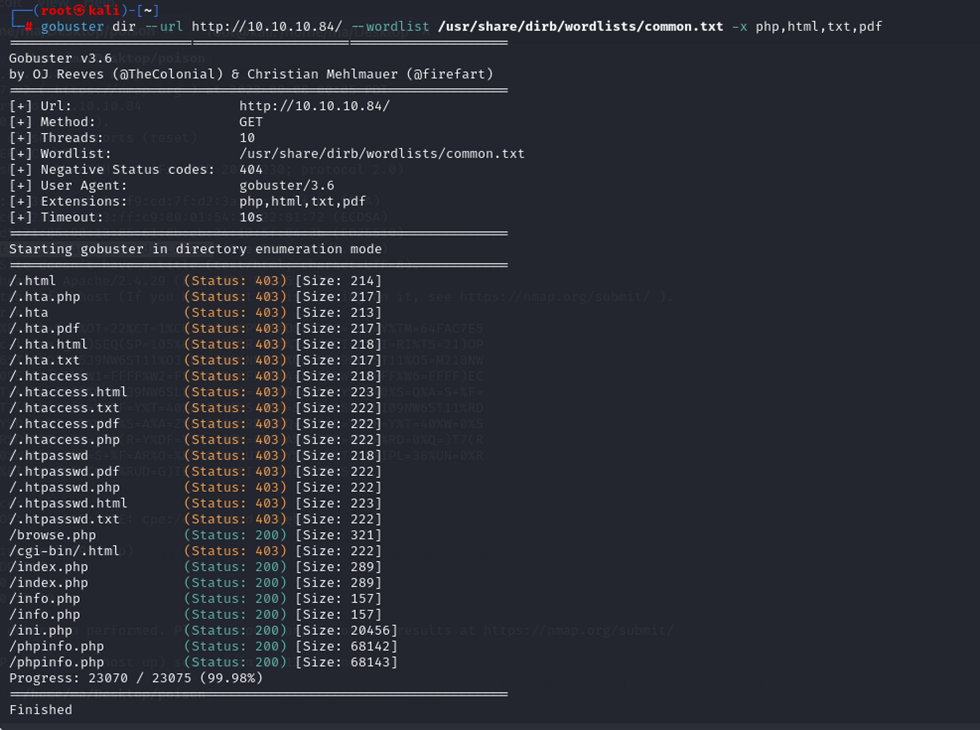Click the Timeout value 10s
The width and height of the screenshot is (980, 730).
click(251, 217)
